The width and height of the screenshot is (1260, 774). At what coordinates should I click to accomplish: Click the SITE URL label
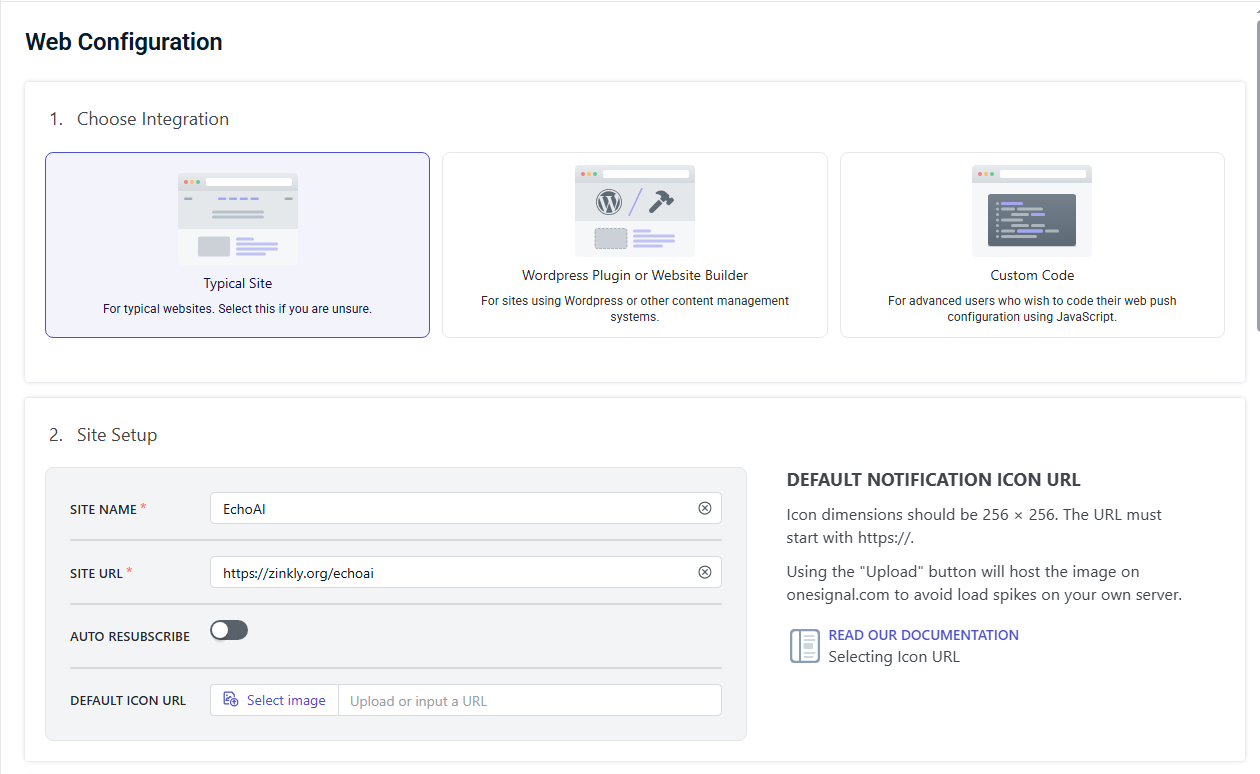[97, 573]
